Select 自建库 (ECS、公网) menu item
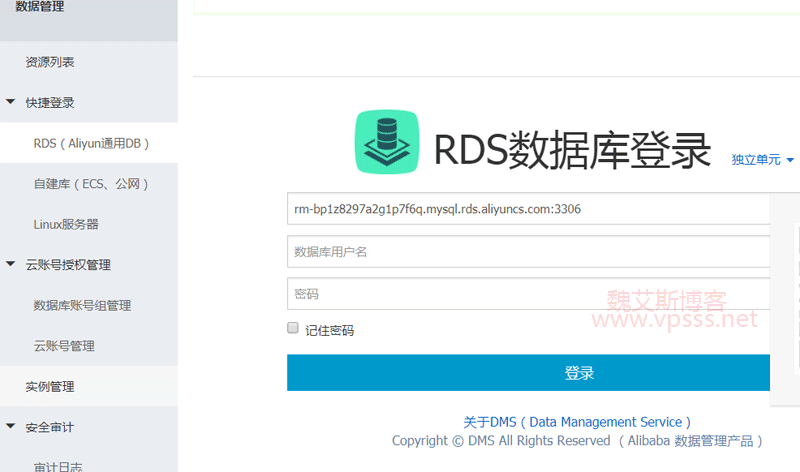The width and height of the screenshot is (800, 472). coord(91,184)
